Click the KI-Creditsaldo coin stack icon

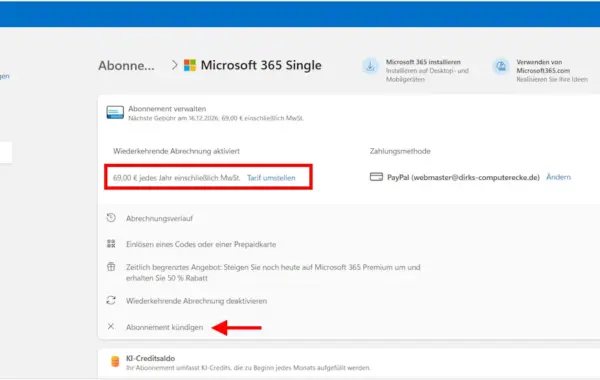tap(115, 361)
